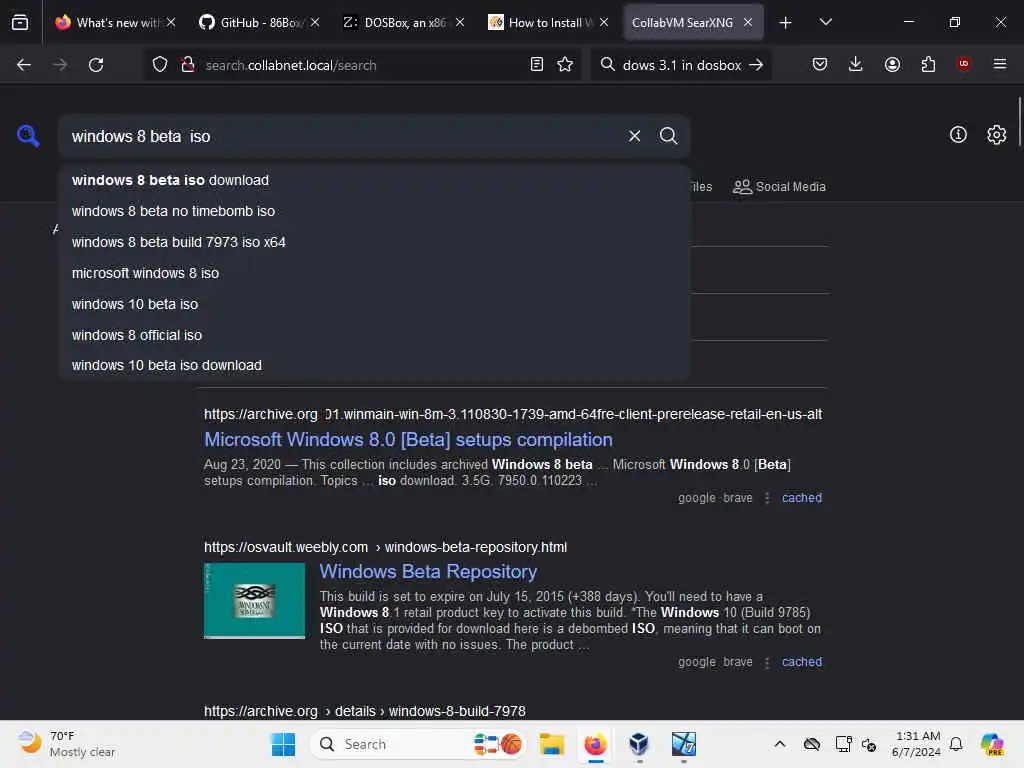Toggle reader view icon in address bar
This screenshot has width=1024, height=768.
(x=537, y=64)
